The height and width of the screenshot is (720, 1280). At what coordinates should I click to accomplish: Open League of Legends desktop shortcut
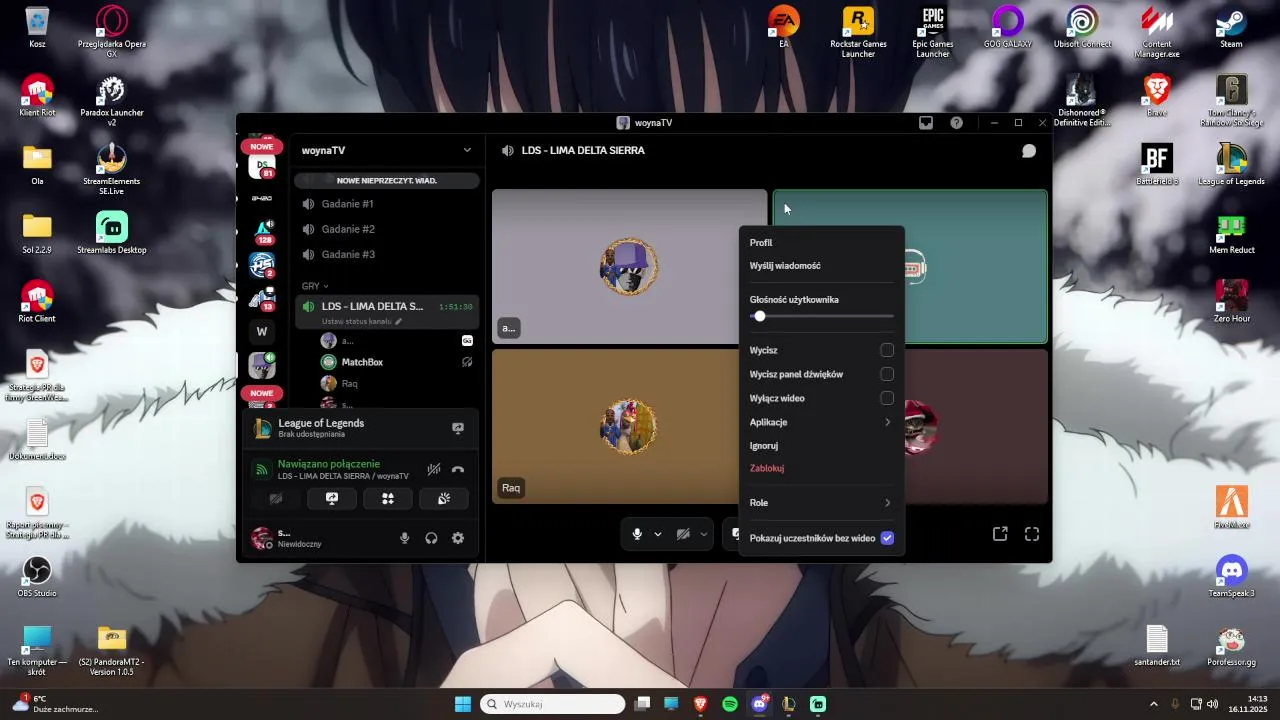click(x=1231, y=165)
